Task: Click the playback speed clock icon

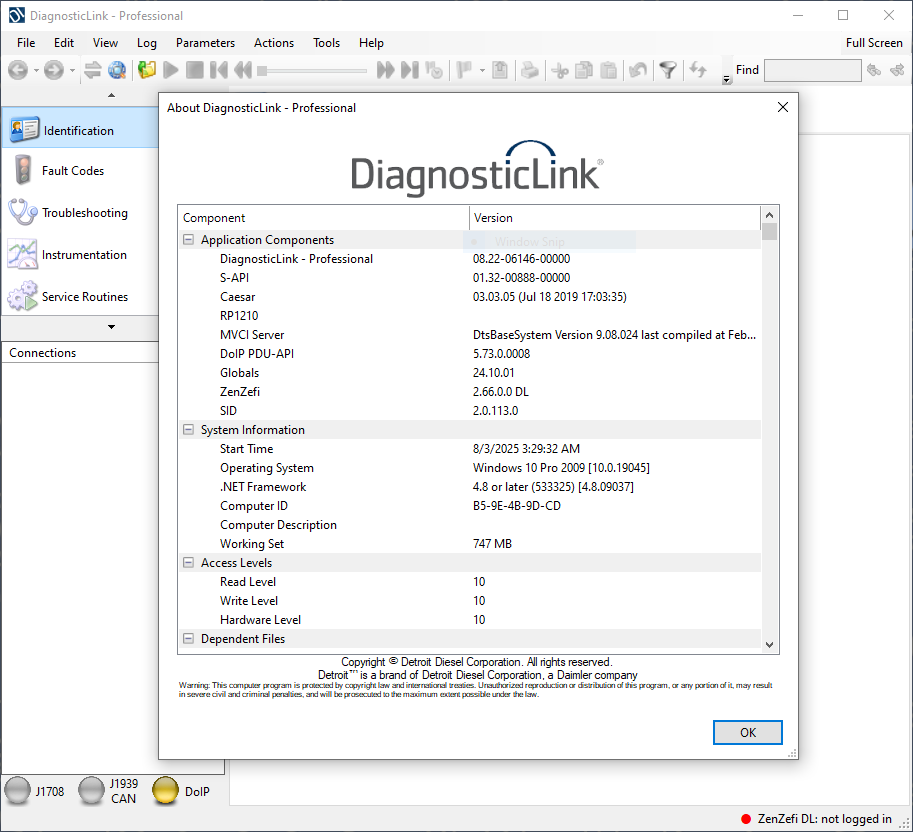Action: tap(434, 70)
